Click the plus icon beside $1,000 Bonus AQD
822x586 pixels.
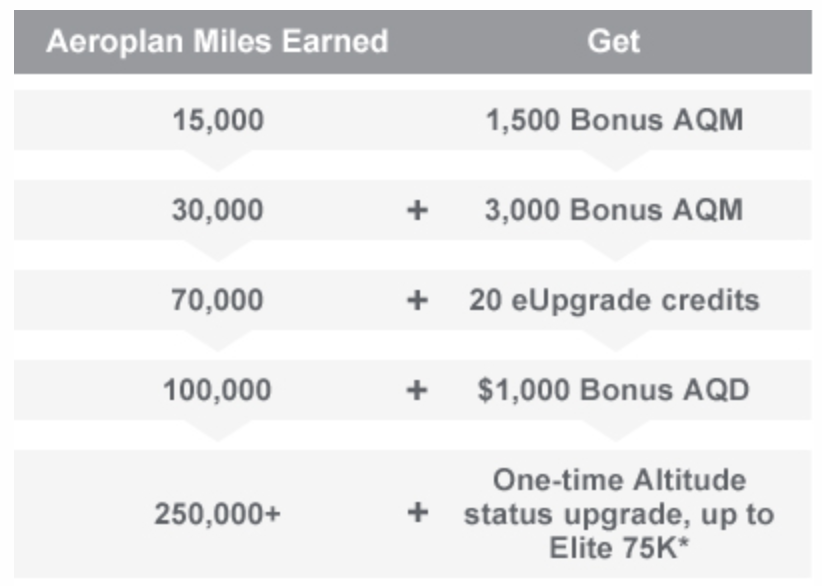coord(417,390)
